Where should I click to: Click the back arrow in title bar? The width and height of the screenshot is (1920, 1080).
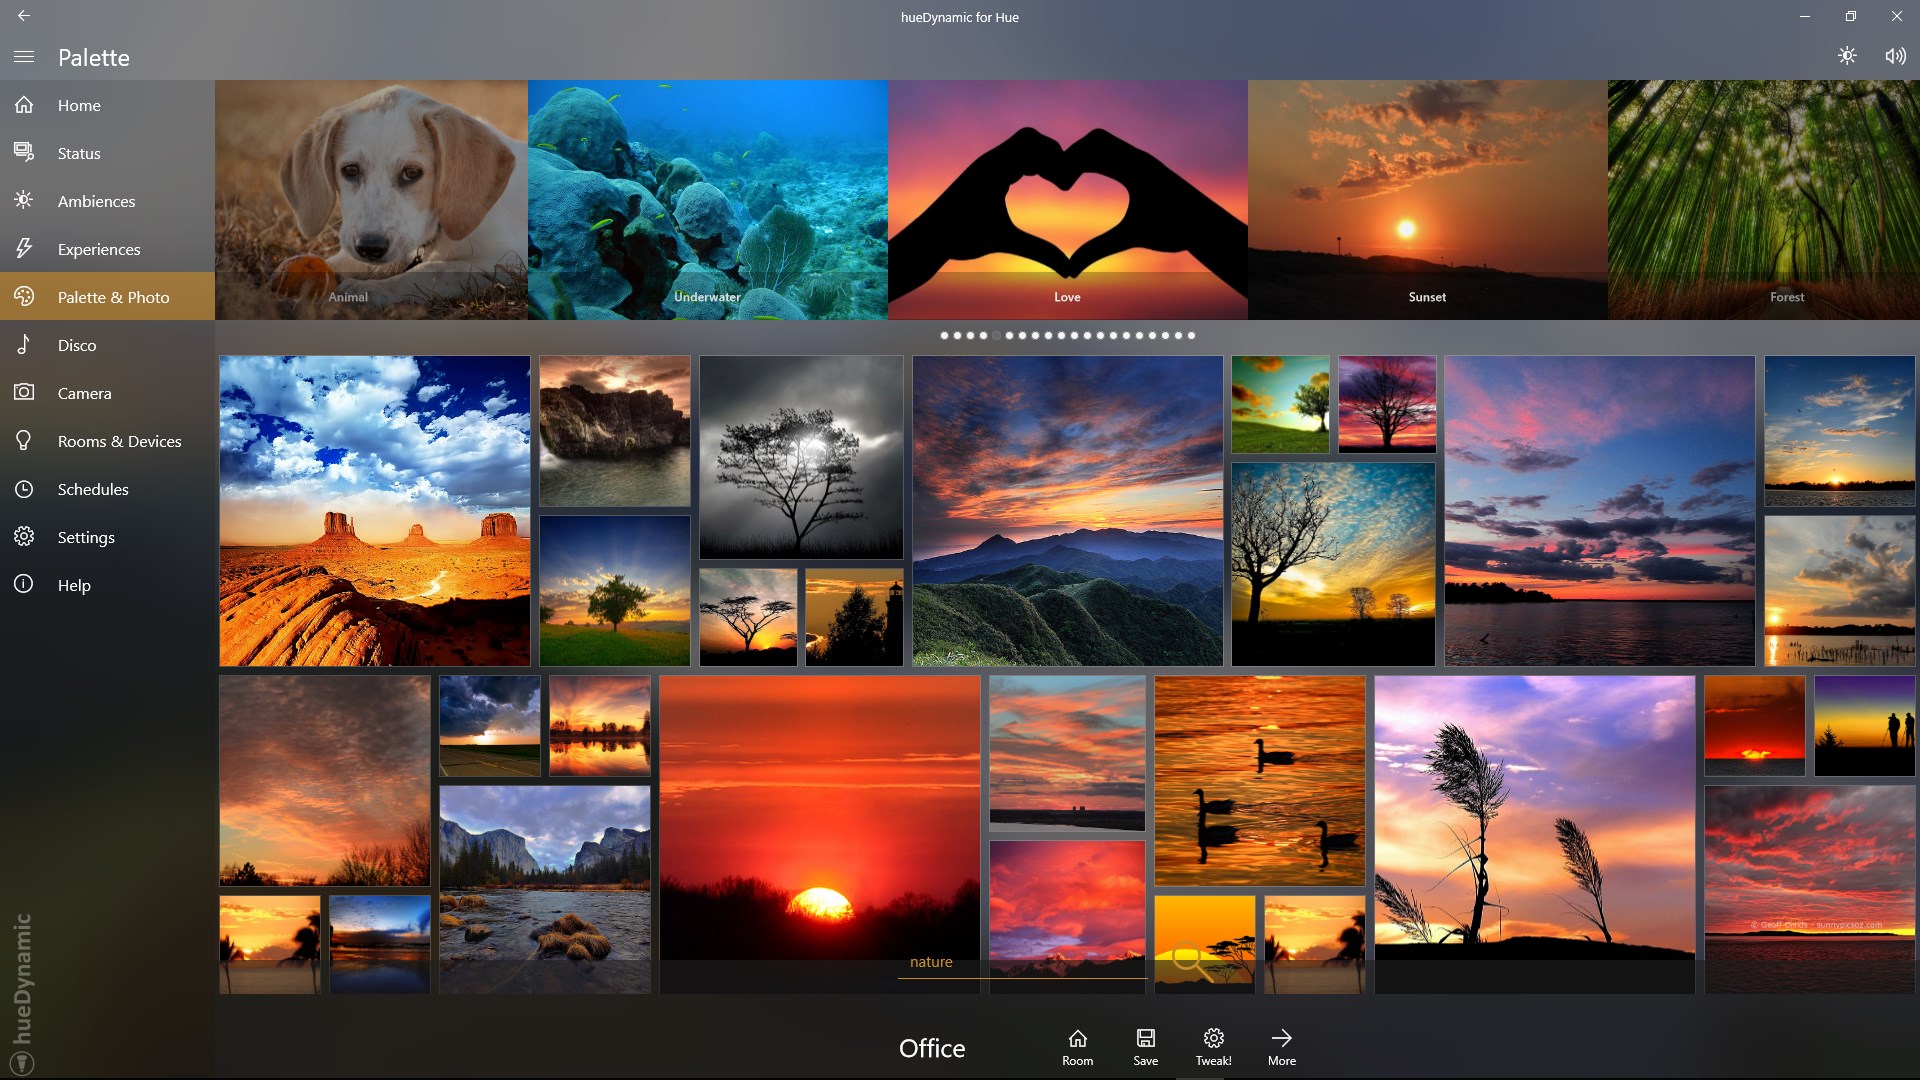24,16
